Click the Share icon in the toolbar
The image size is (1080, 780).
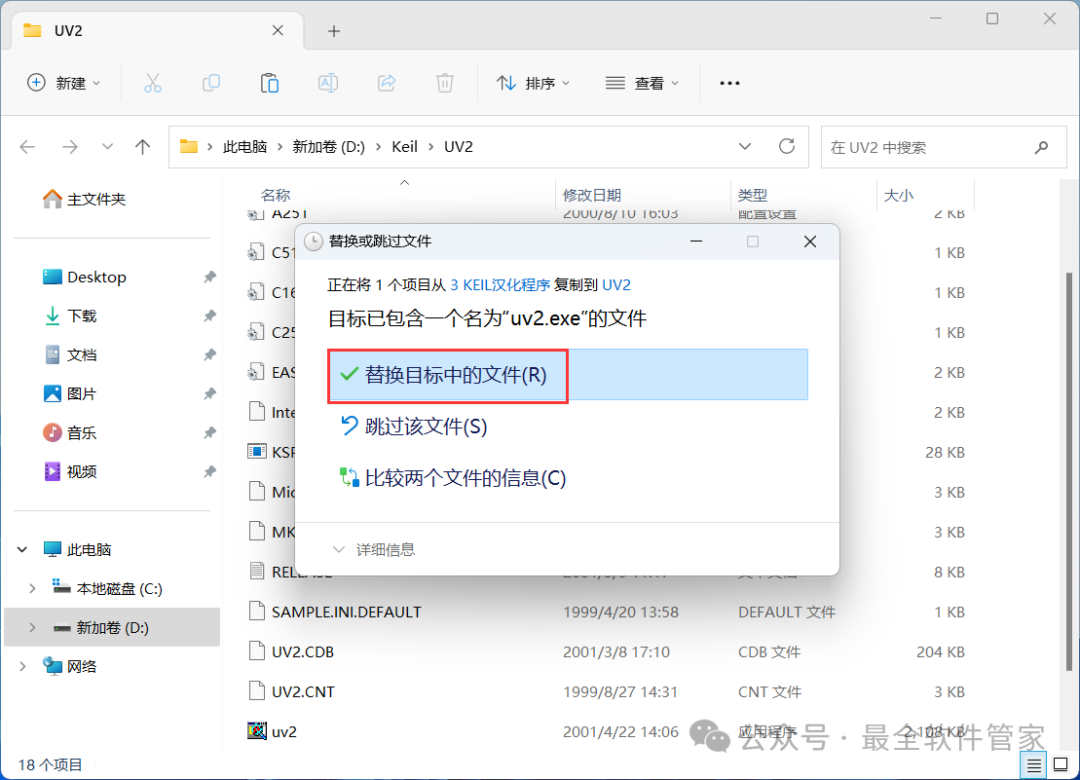point(386,83)
